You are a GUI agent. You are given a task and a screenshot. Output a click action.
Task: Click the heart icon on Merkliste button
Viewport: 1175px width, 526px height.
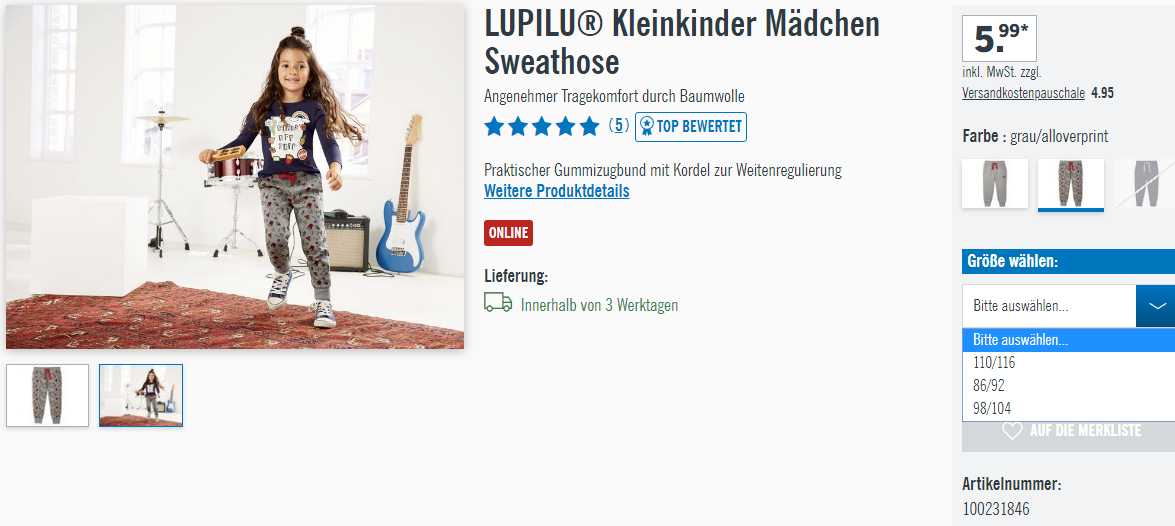1012,431
